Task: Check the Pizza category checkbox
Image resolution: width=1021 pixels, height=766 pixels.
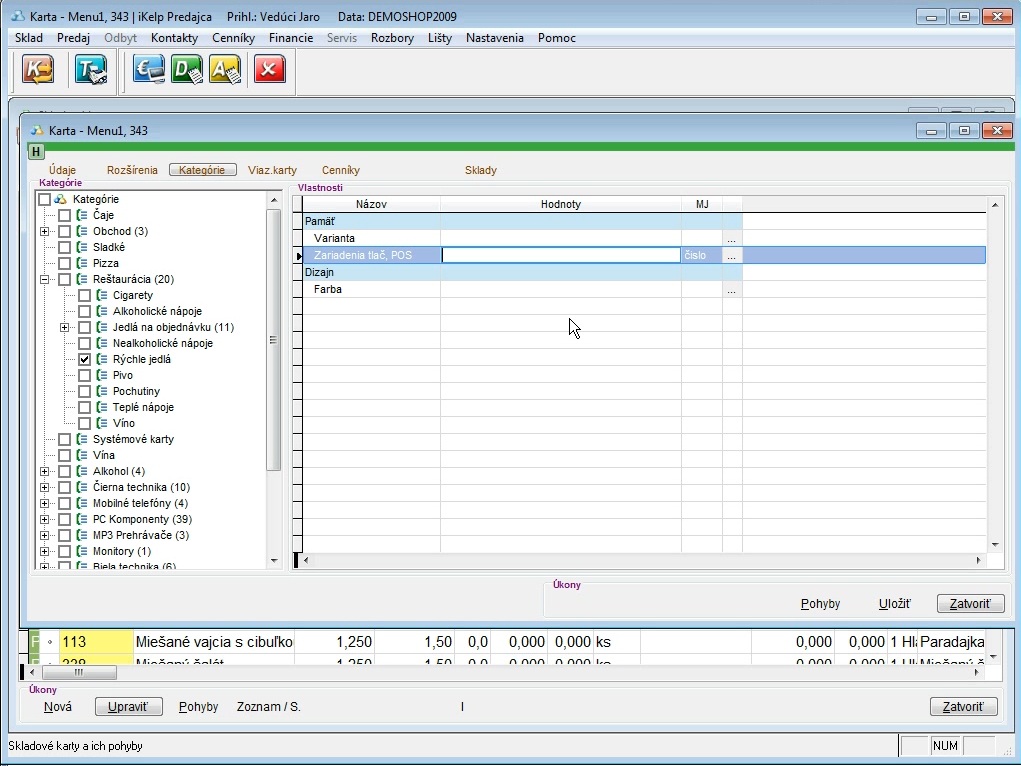Action: [65, 263]
